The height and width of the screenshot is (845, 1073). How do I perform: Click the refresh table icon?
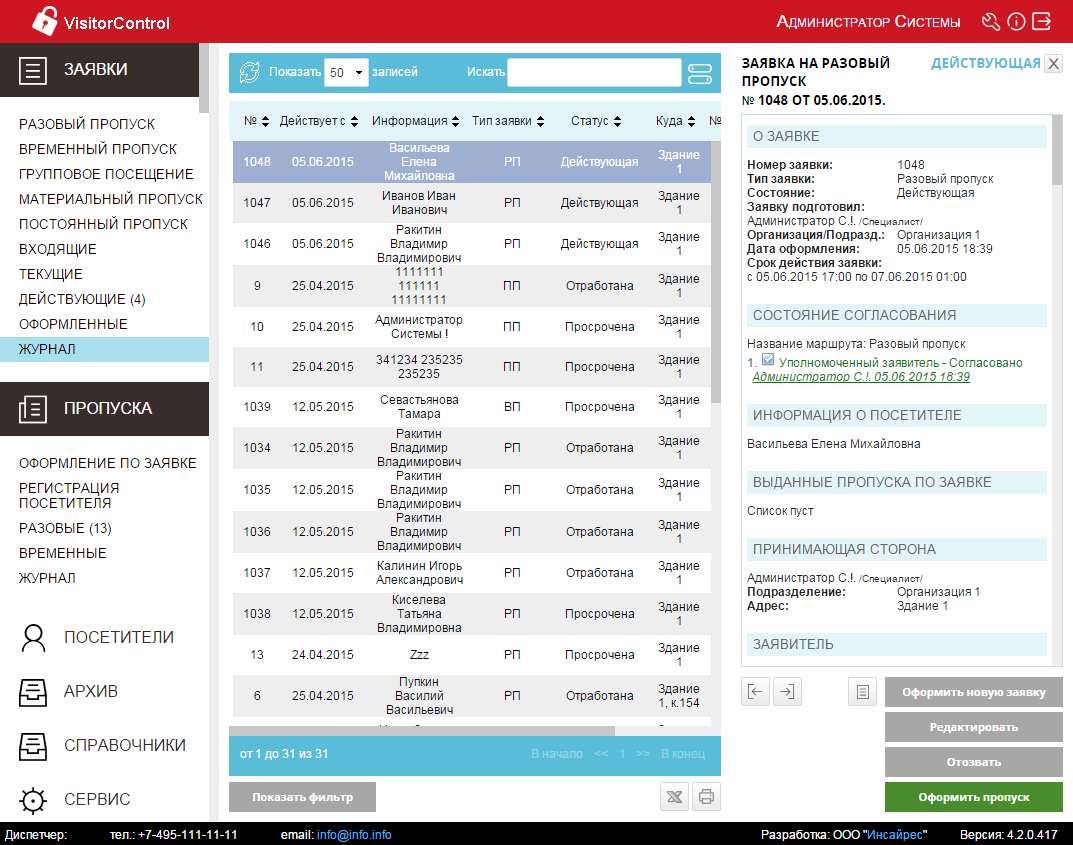coord(249,72)
